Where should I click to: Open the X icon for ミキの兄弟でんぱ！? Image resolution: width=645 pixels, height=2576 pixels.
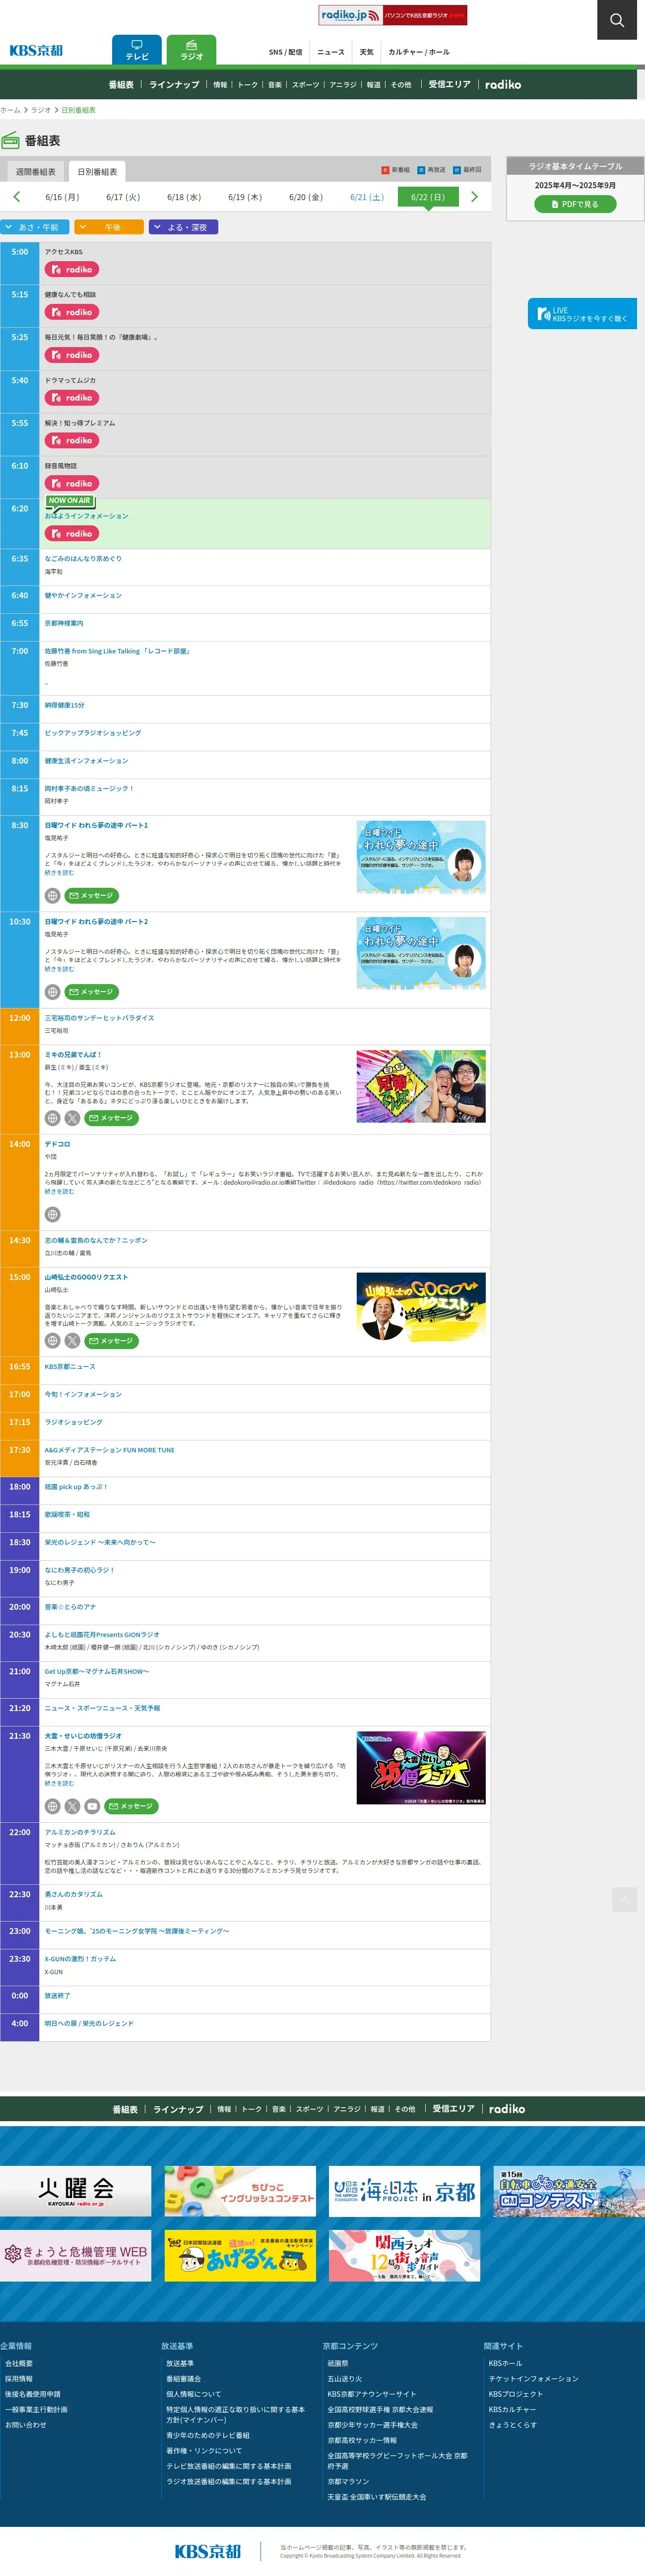click(72, 1118)
